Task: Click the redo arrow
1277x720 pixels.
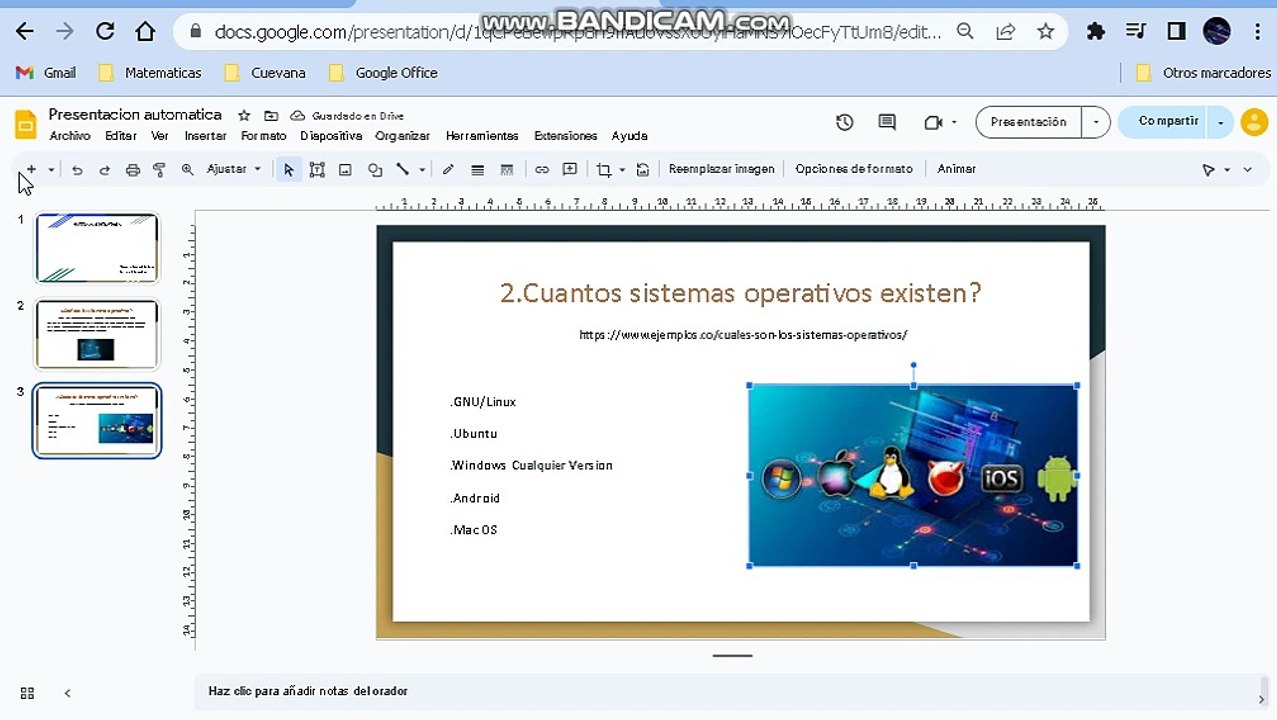Action: [104, 170]
